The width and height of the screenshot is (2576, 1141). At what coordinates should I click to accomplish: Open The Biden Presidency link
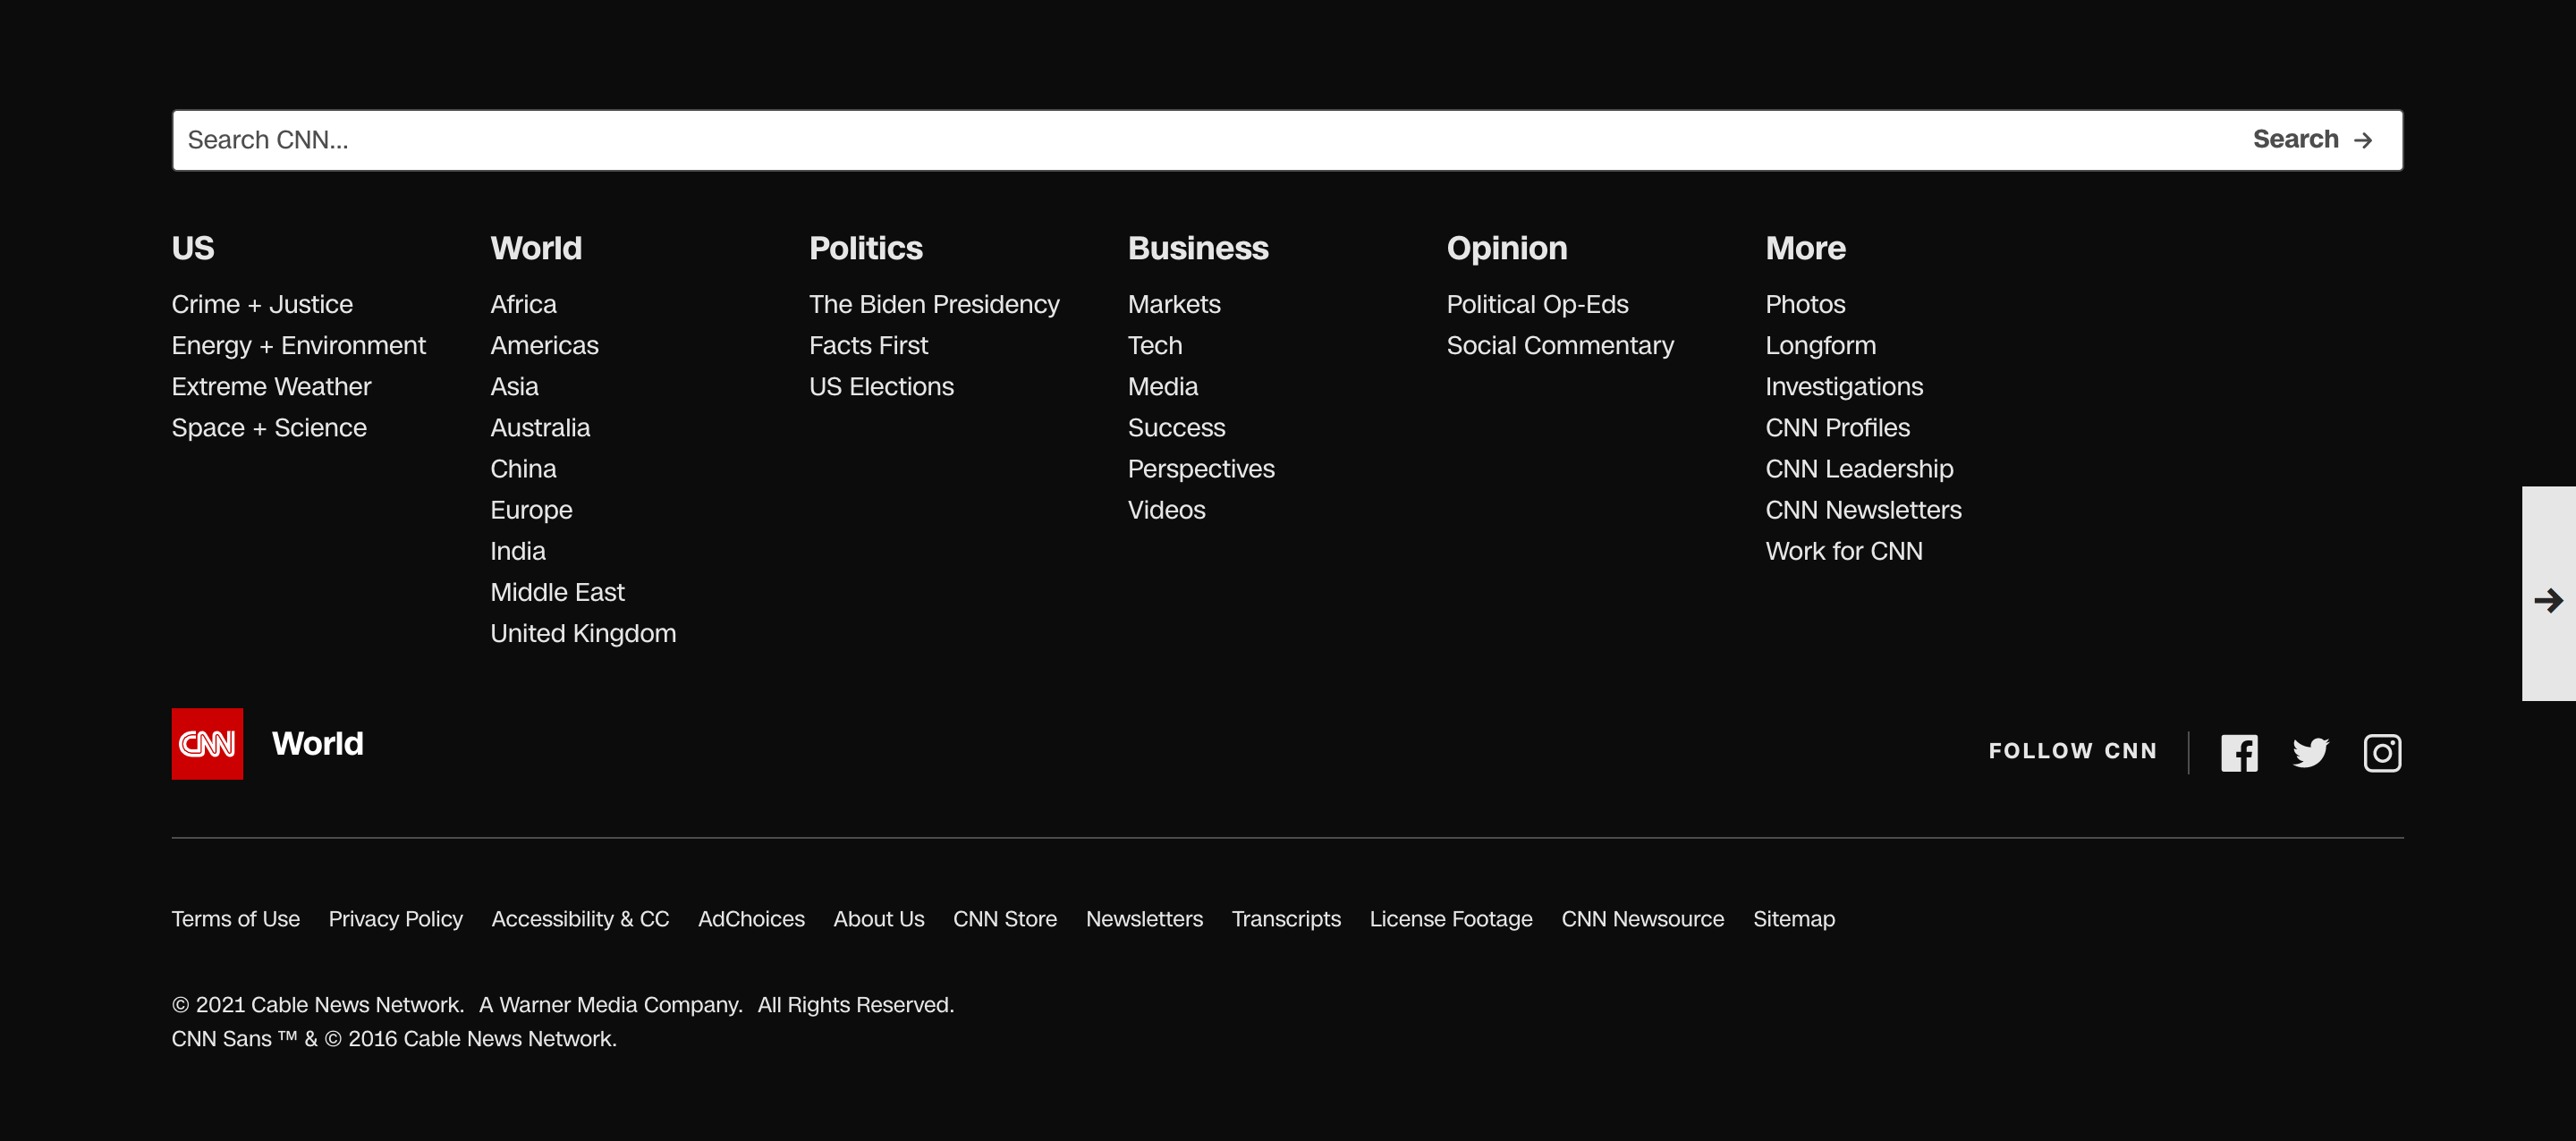pyautogui.click(x=934, y=304)
